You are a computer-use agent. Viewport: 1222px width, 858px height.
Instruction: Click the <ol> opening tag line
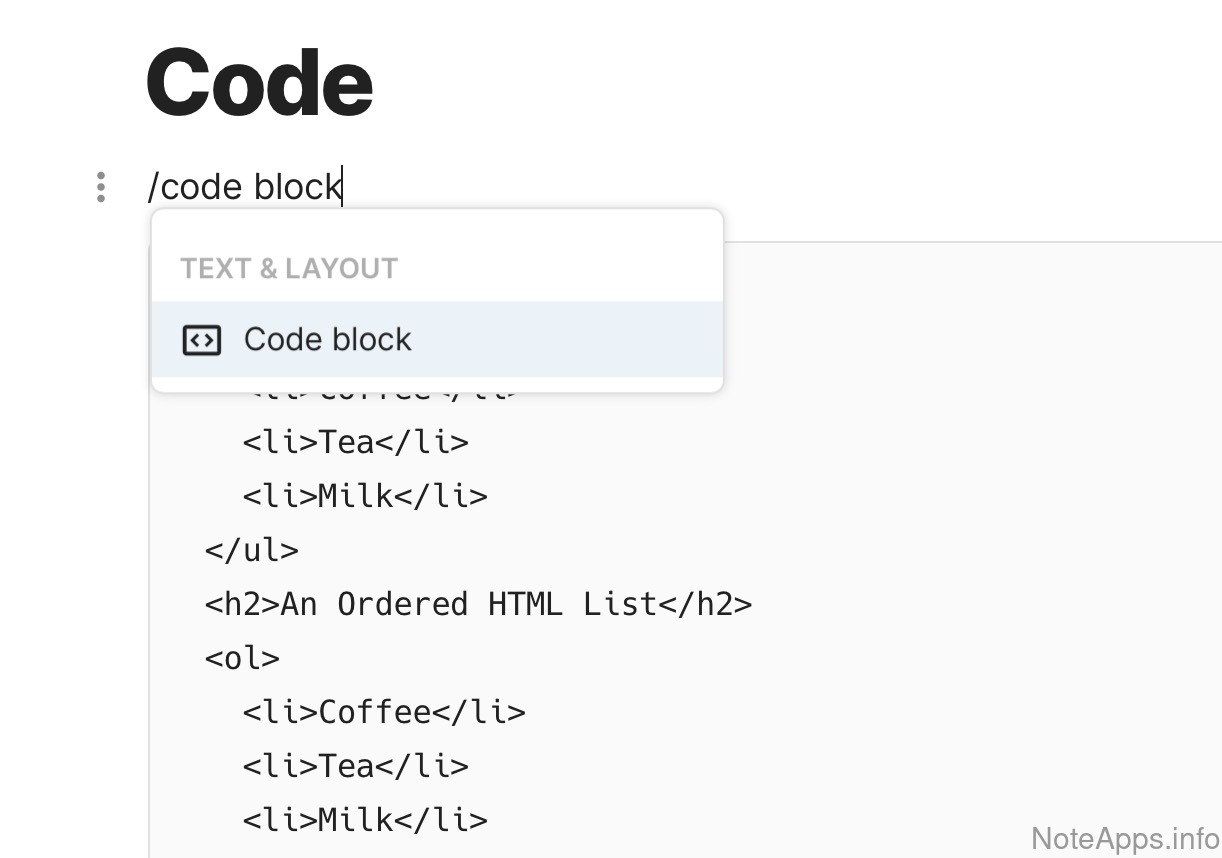[x=242, y=658]
